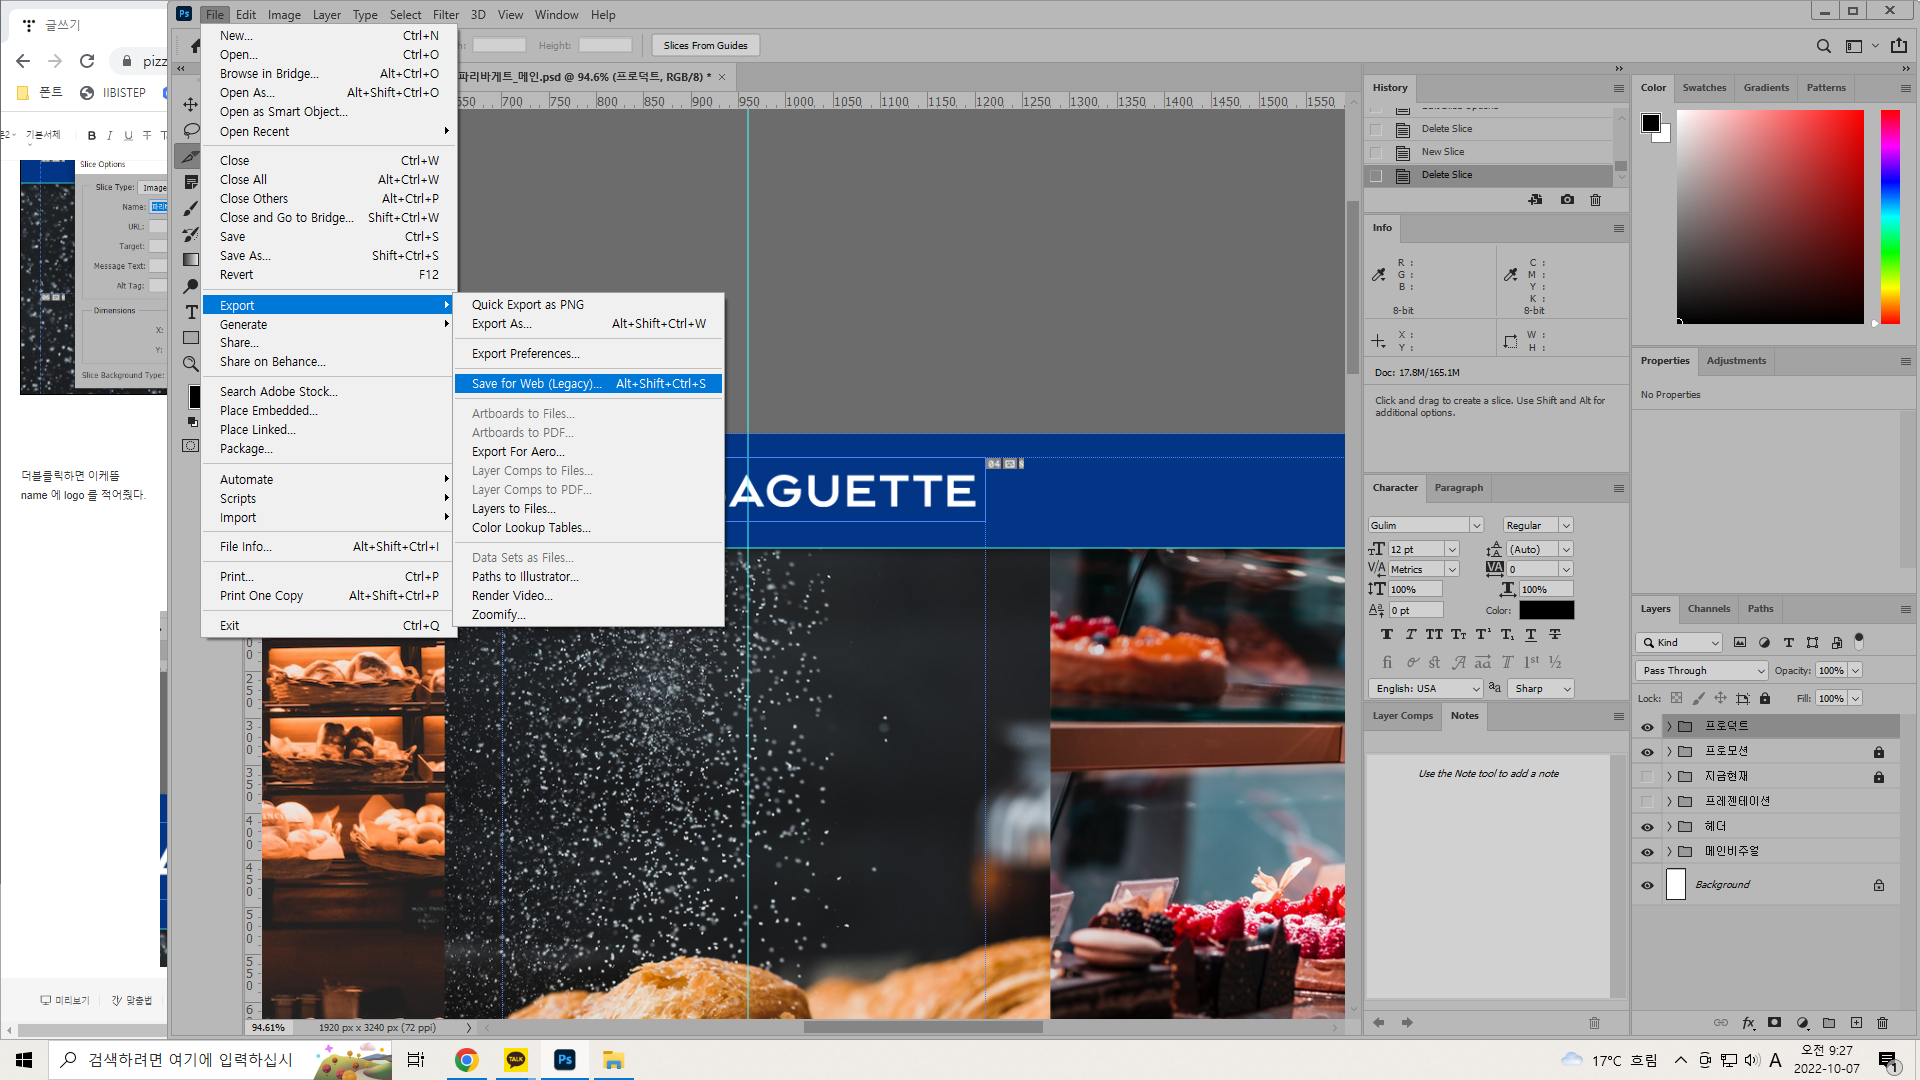Open Chrome from Windows taskbar

click(466, 1060)
